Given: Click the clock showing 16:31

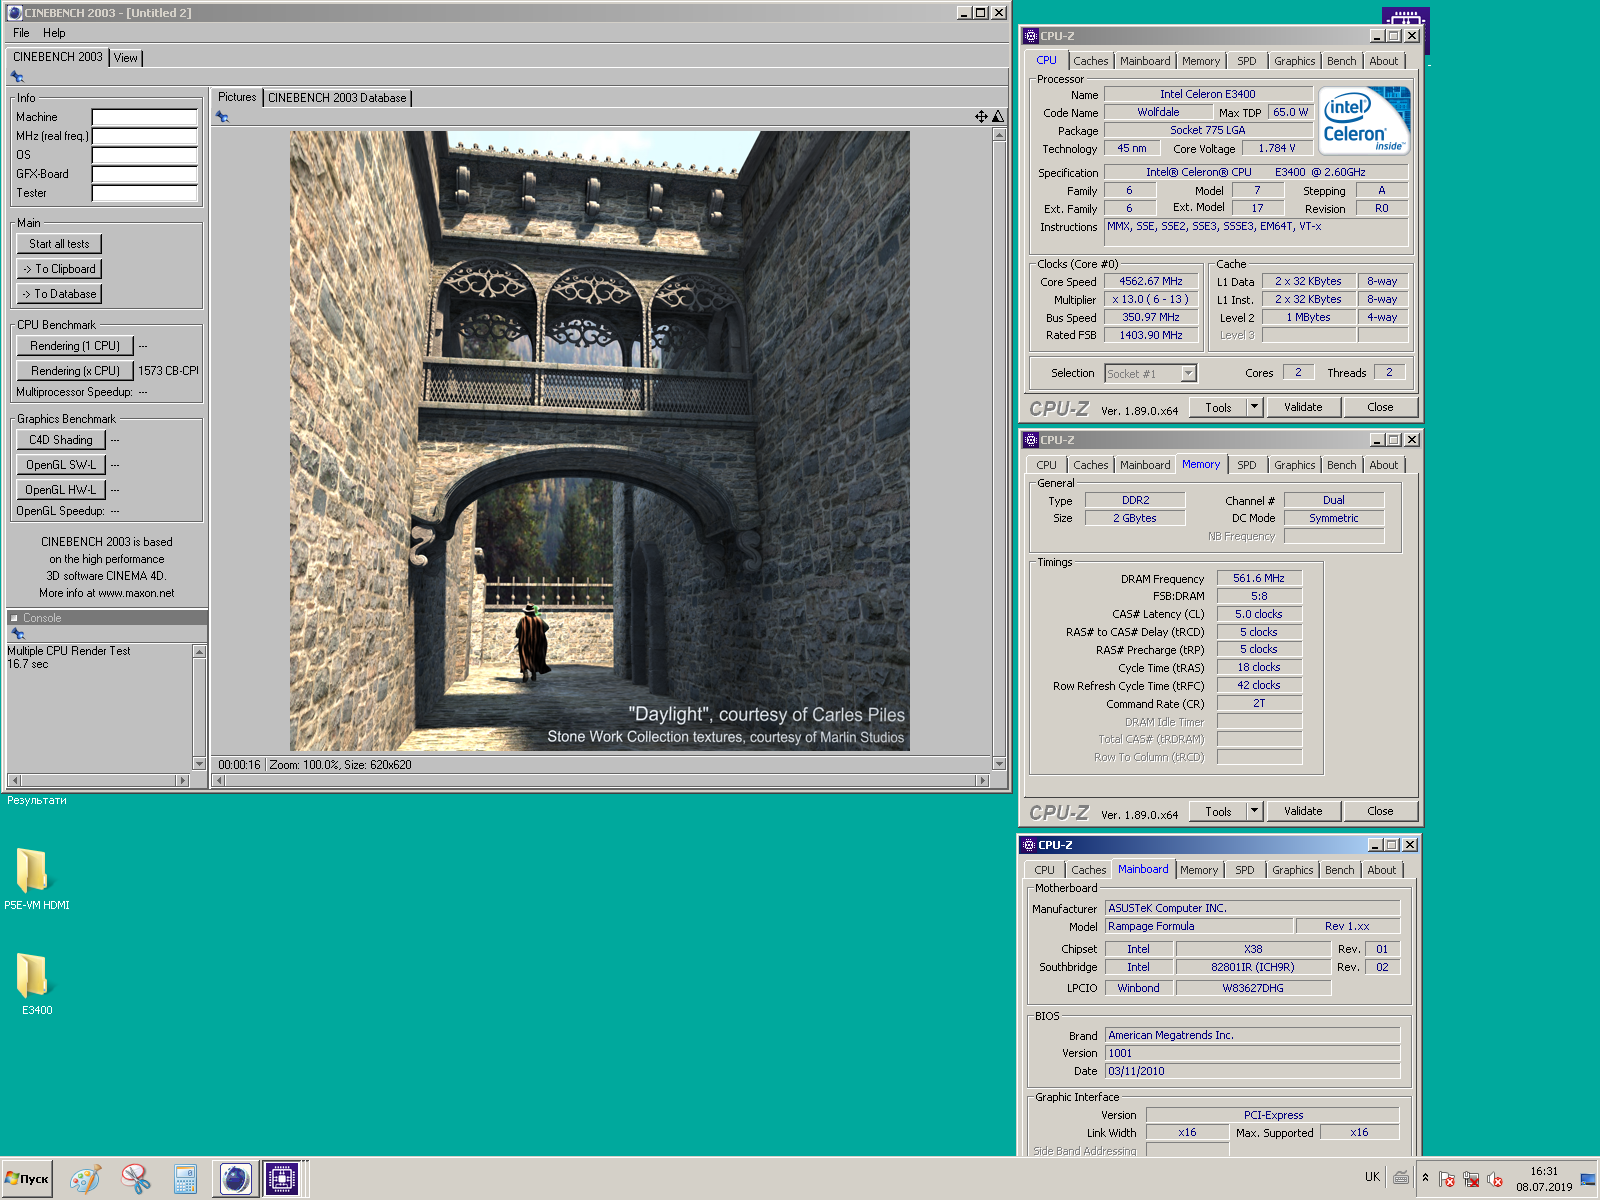Looking at the screenshot, I should pyautogui.click(x=1544, y=1171).
